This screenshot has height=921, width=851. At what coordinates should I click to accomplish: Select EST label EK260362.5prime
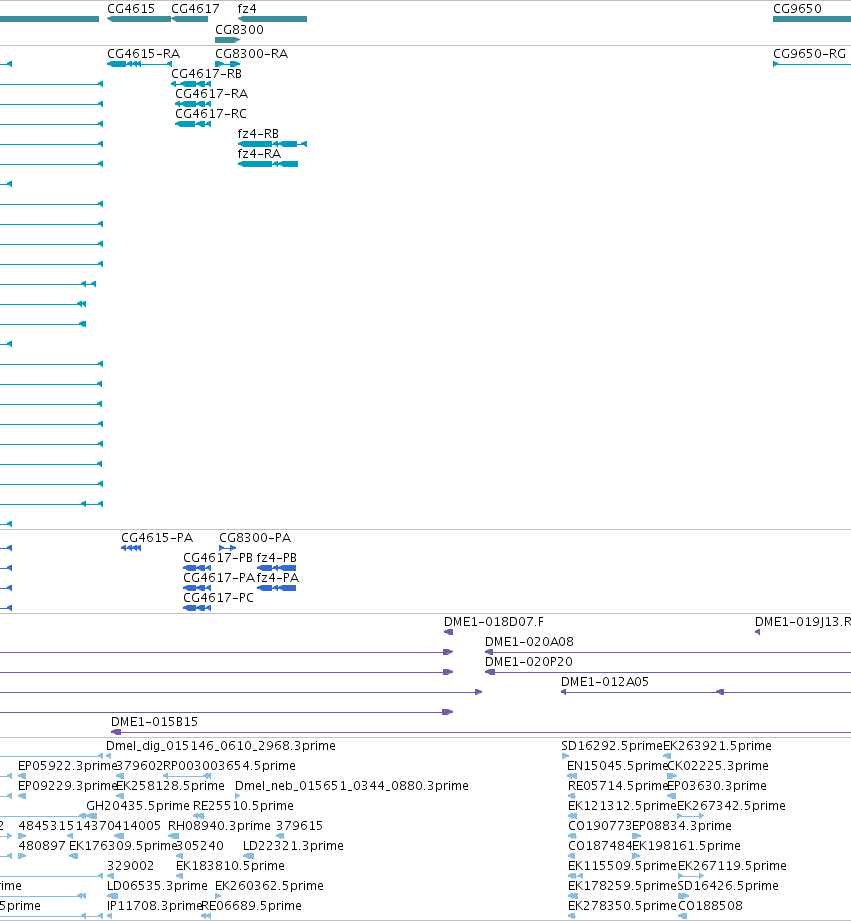click(x=269, y=886)
